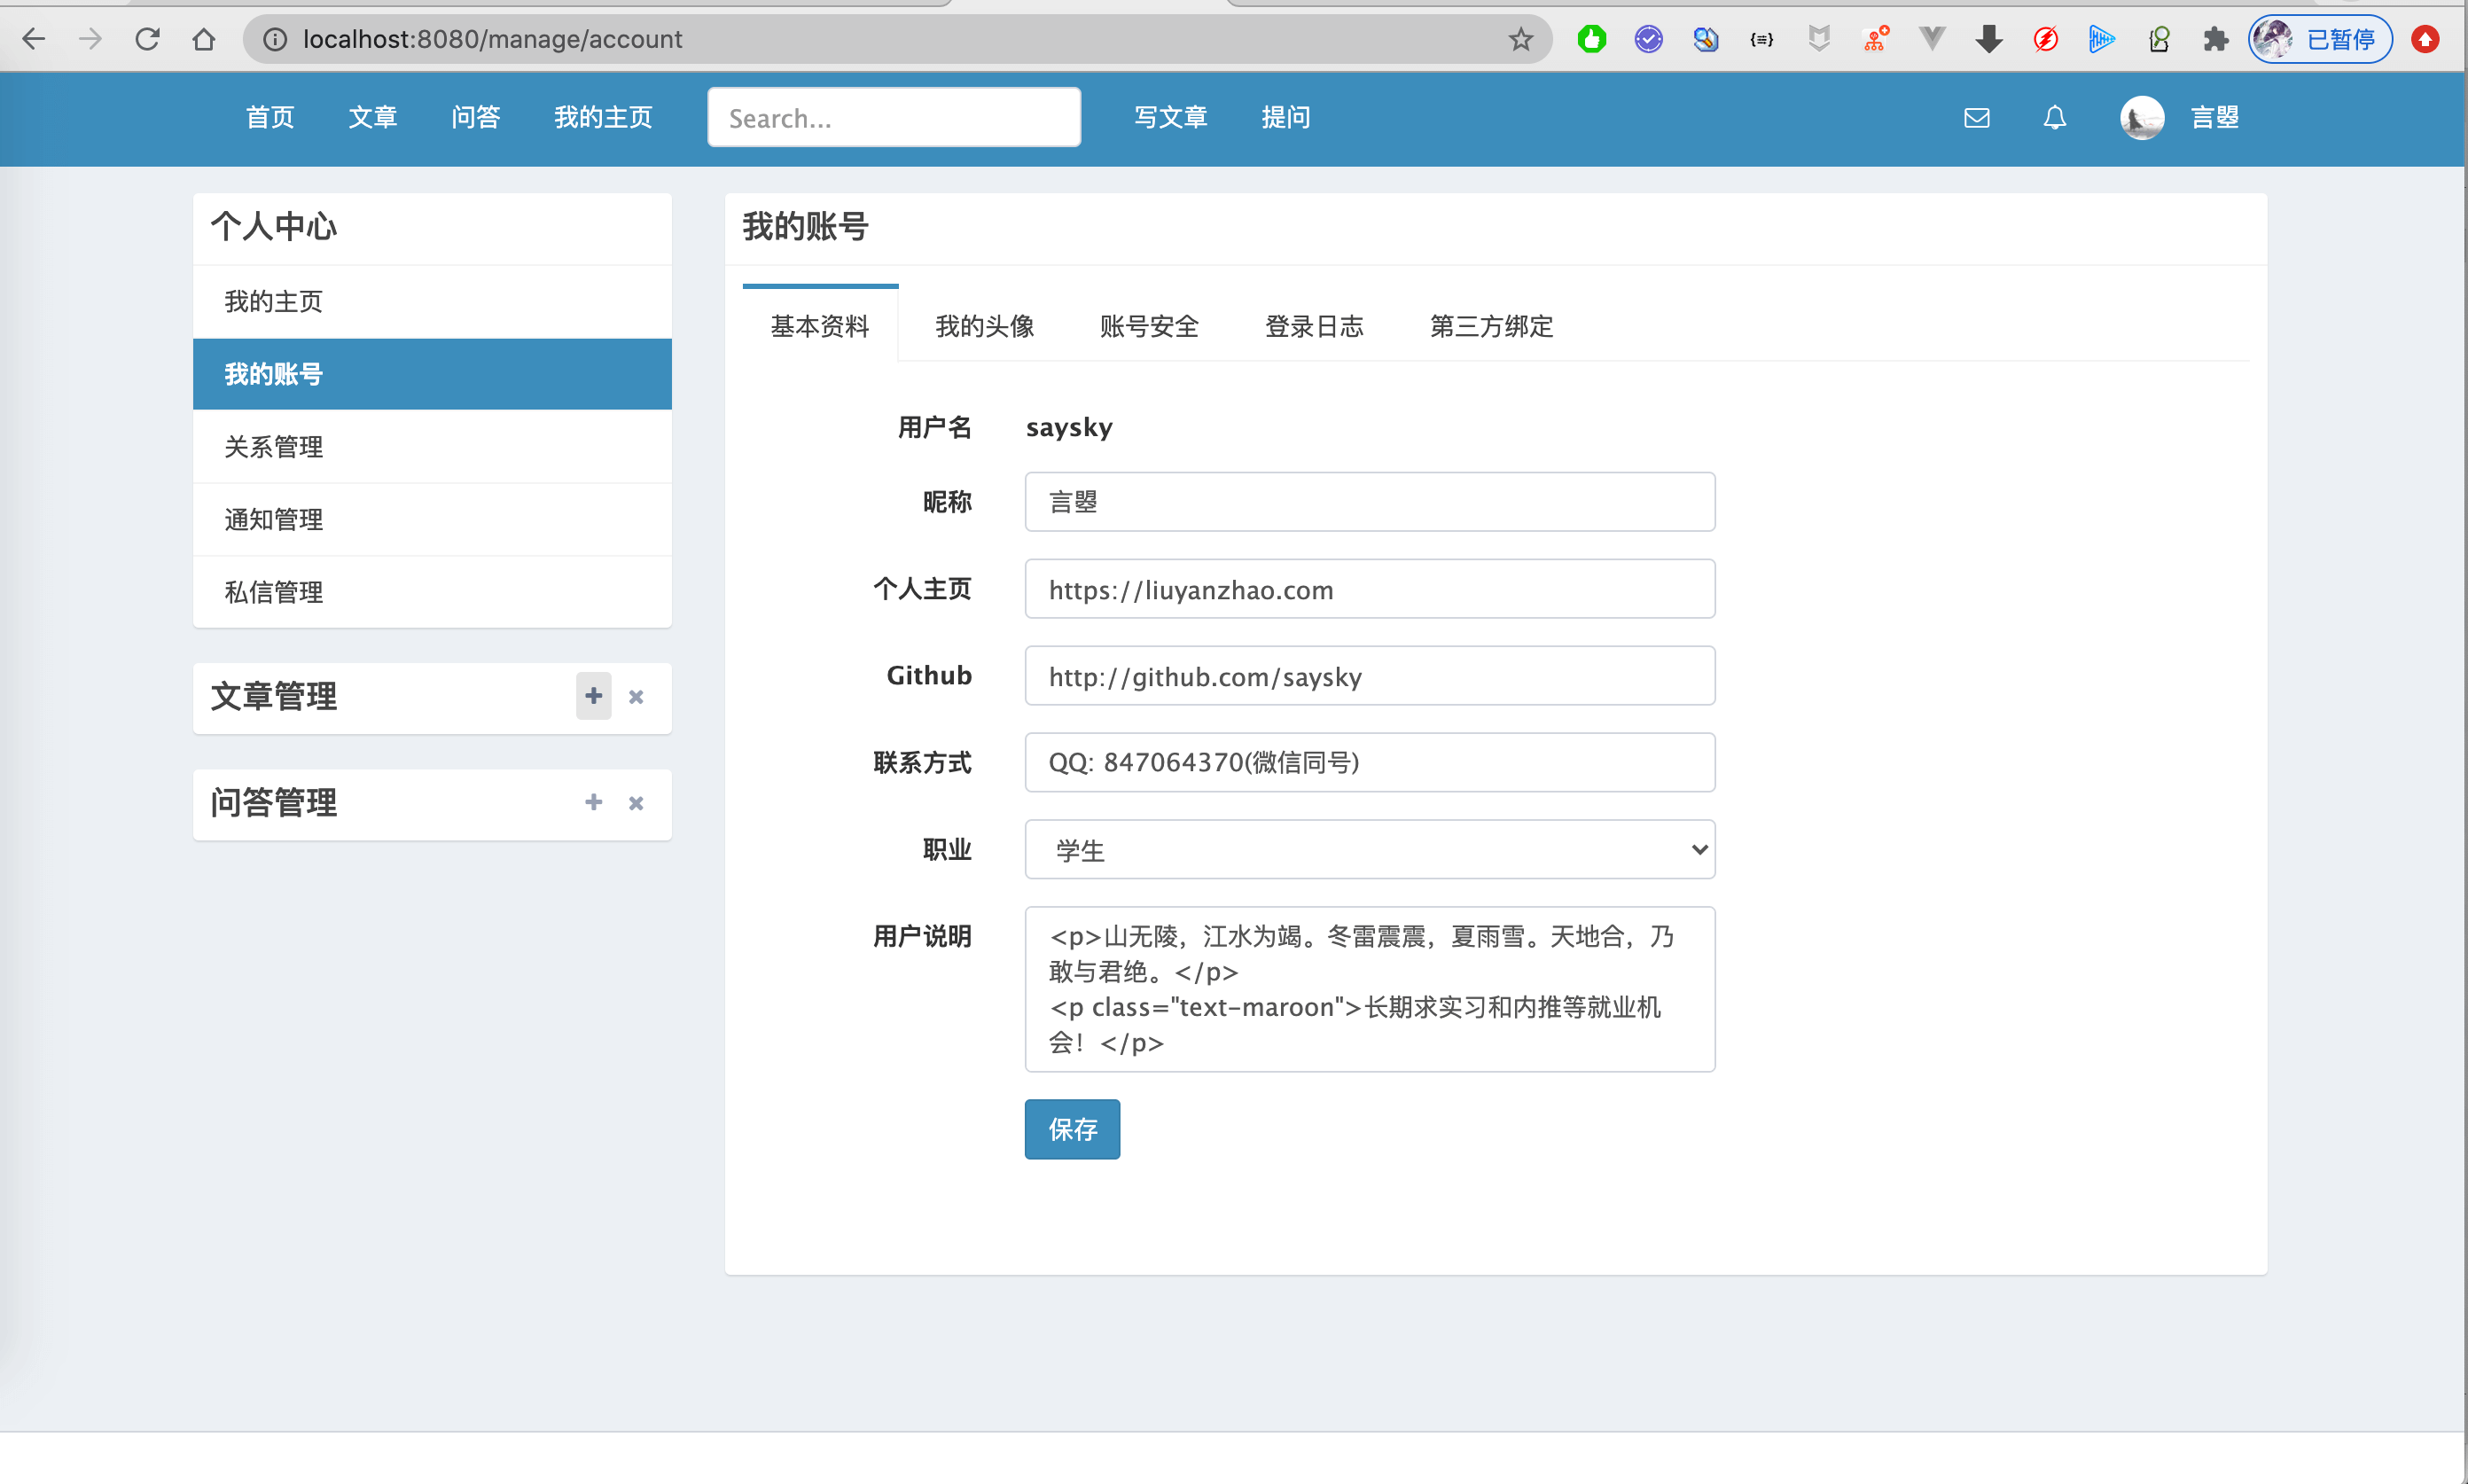Open 写文章 link in navbar
This screenshot has height=1484, width=2468.
tap(1170, 118)
